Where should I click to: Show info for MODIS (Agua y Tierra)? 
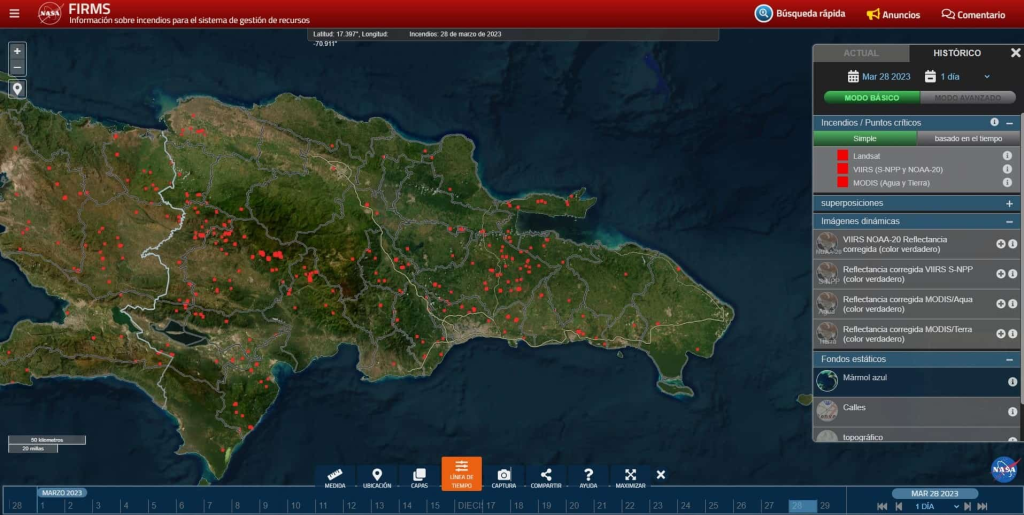pos(1007,182)
